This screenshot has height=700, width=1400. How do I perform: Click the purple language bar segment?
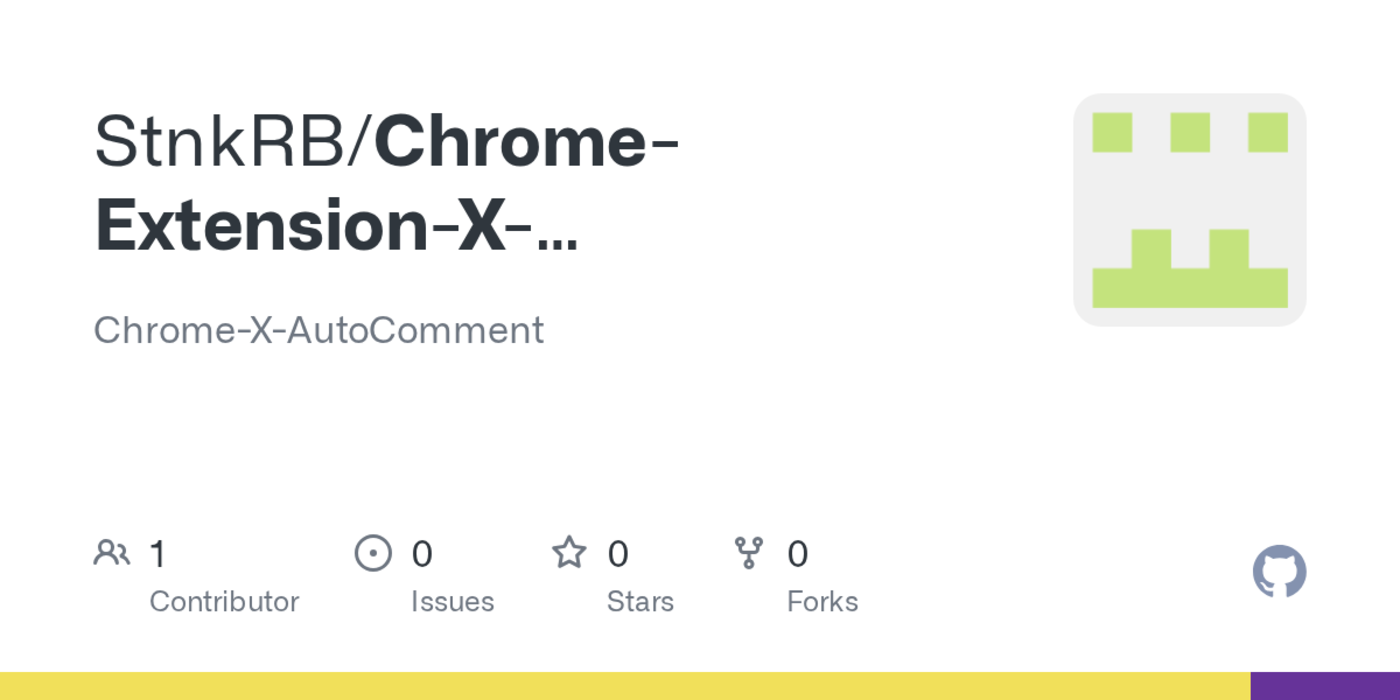click(x=1325, y=686)
